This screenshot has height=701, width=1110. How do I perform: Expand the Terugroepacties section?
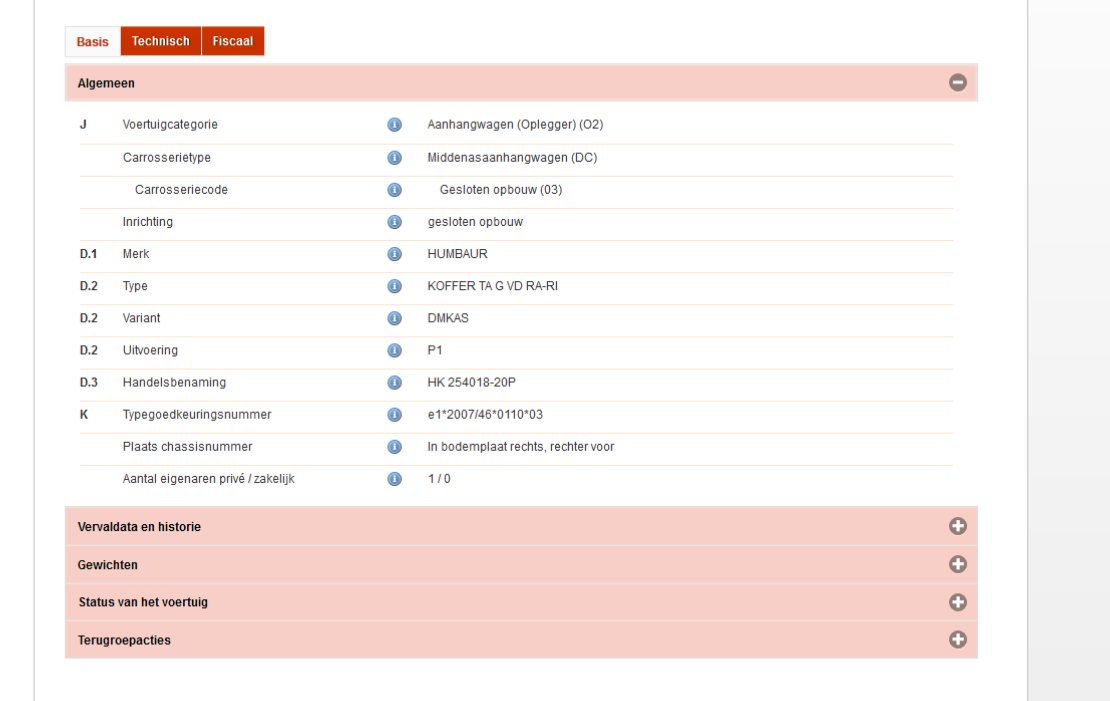[957, 640]
